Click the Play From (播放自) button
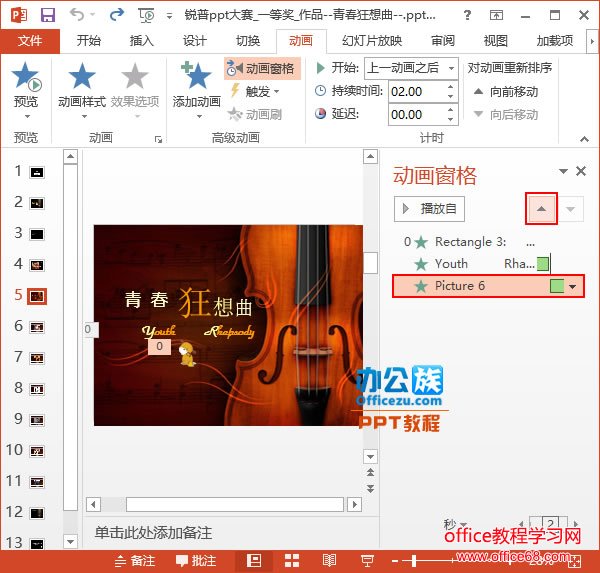This screenshot has width=600, height=573. (430, 208)
